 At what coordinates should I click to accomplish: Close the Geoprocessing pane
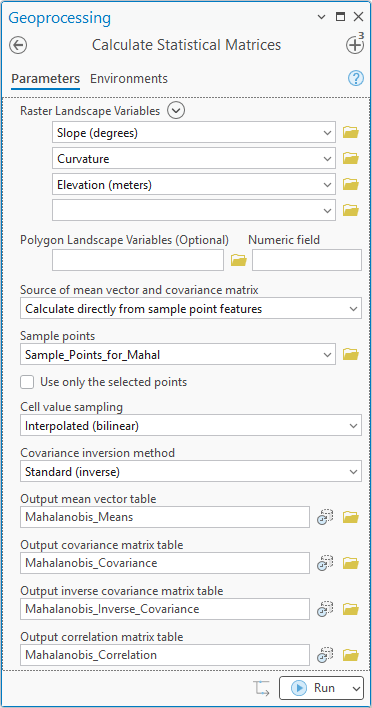point(358,17)
